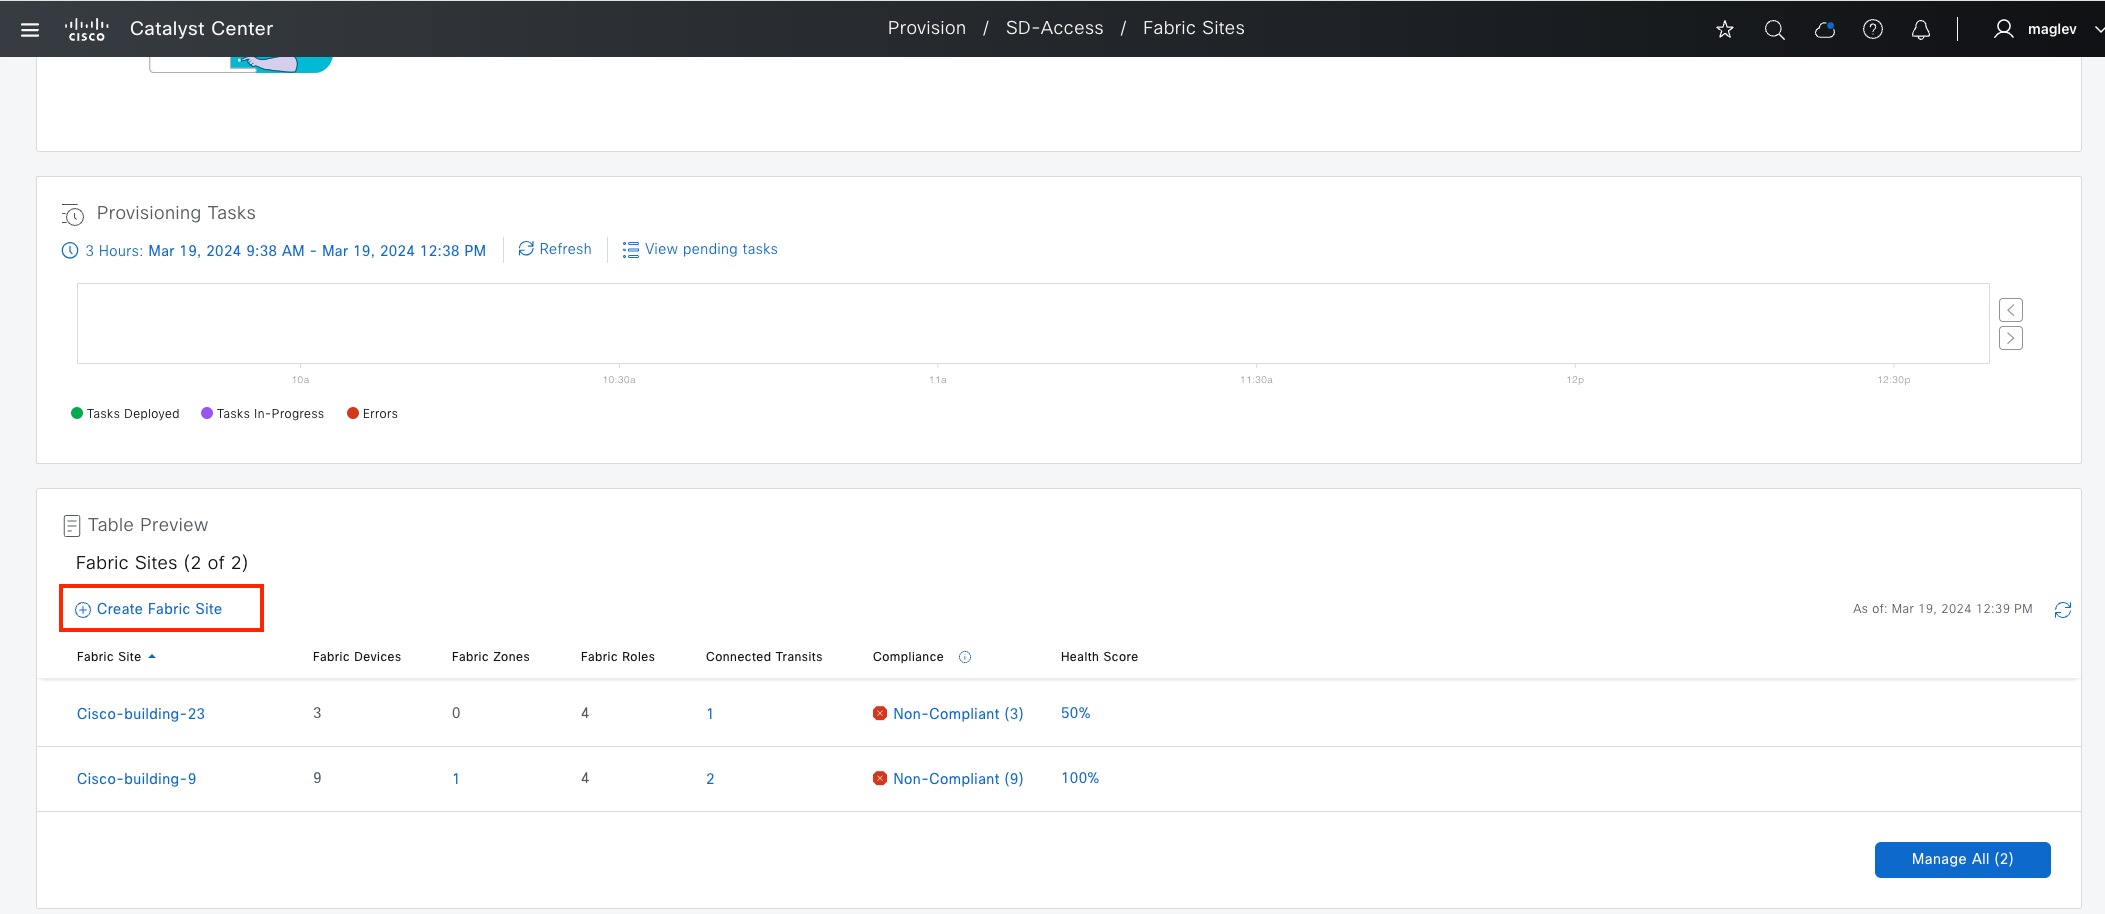Refresh the fabric sites table icon

coord(2062,609)
